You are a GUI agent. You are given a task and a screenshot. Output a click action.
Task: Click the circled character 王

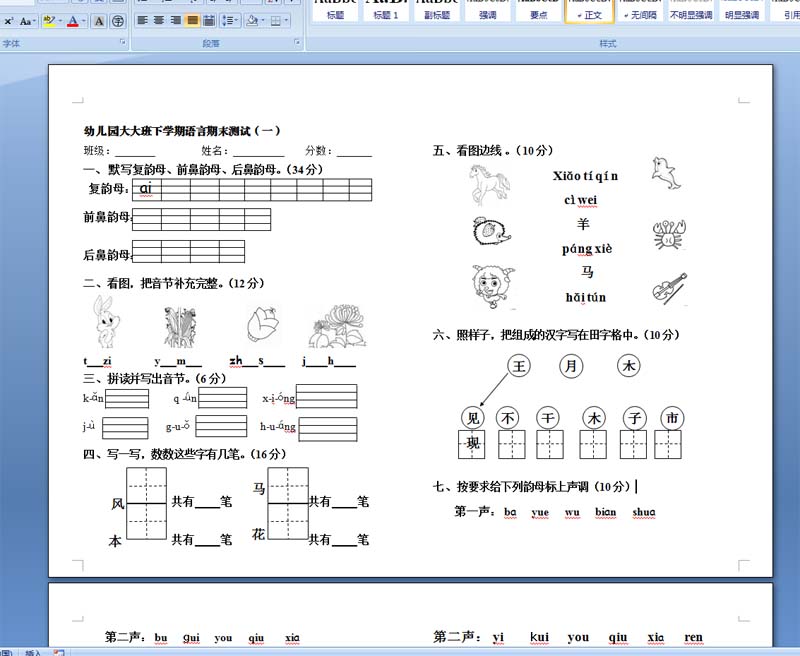click(519, 366)
